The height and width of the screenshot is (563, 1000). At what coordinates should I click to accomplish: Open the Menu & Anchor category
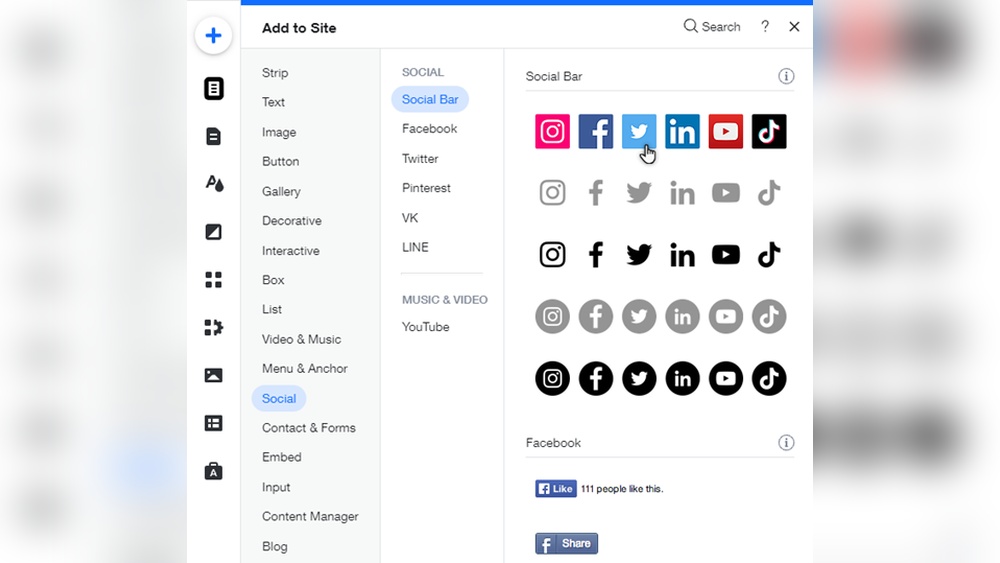[x=304, y=369]
